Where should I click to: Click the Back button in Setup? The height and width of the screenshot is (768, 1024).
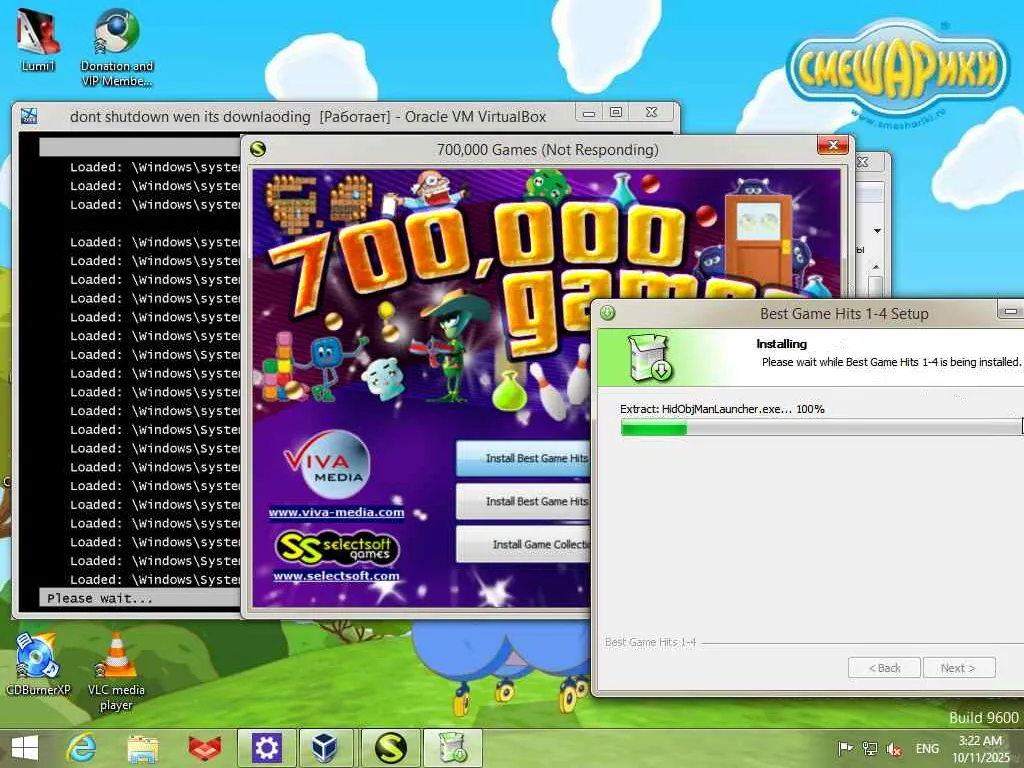click(x=884, y=668)
